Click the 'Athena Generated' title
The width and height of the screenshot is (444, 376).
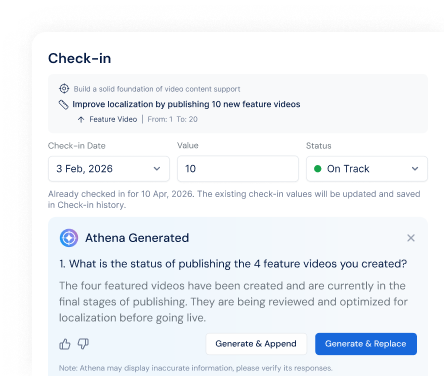(137, 238)
